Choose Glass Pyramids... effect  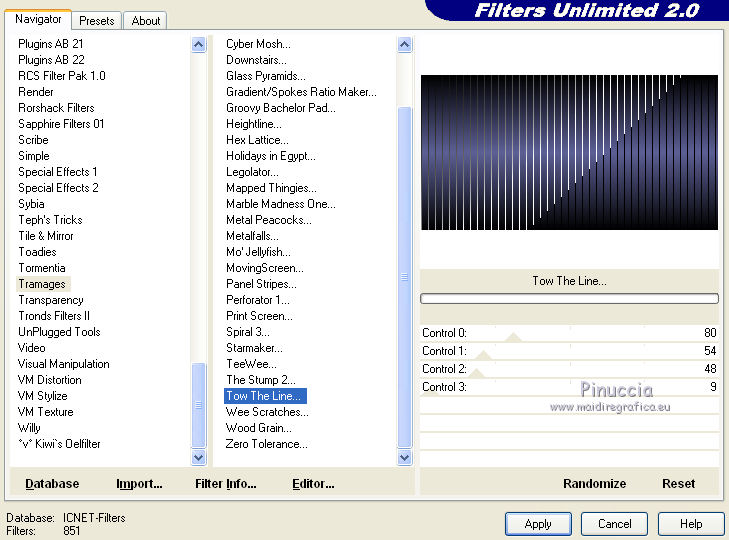(265, 76)
